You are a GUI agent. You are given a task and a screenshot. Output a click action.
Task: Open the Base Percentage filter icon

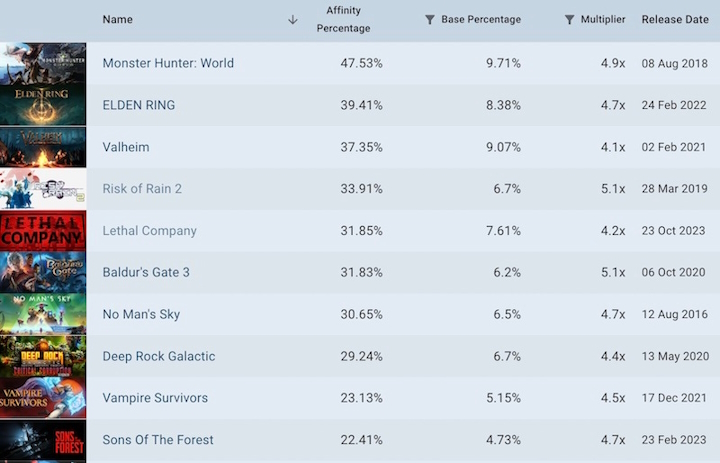point(430,20)
